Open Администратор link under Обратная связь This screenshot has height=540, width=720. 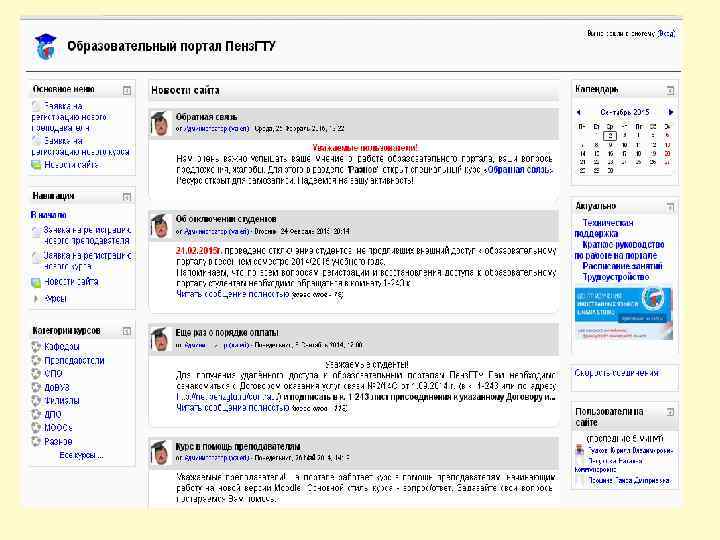[216, 129]
